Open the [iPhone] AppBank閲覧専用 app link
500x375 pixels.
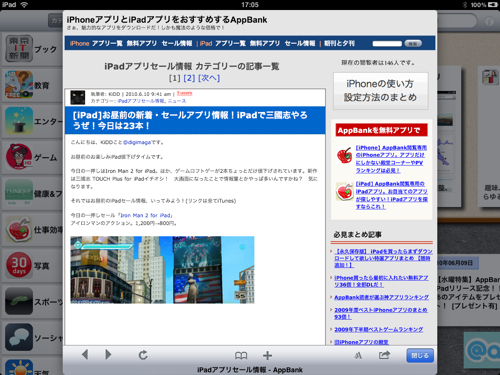tap(391, 159)
